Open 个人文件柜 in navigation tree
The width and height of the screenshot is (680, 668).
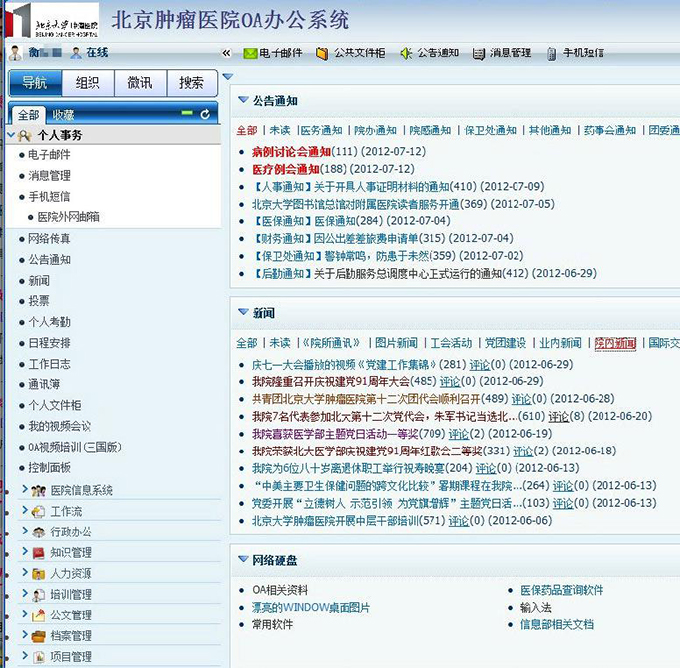(x=54, y=405)
